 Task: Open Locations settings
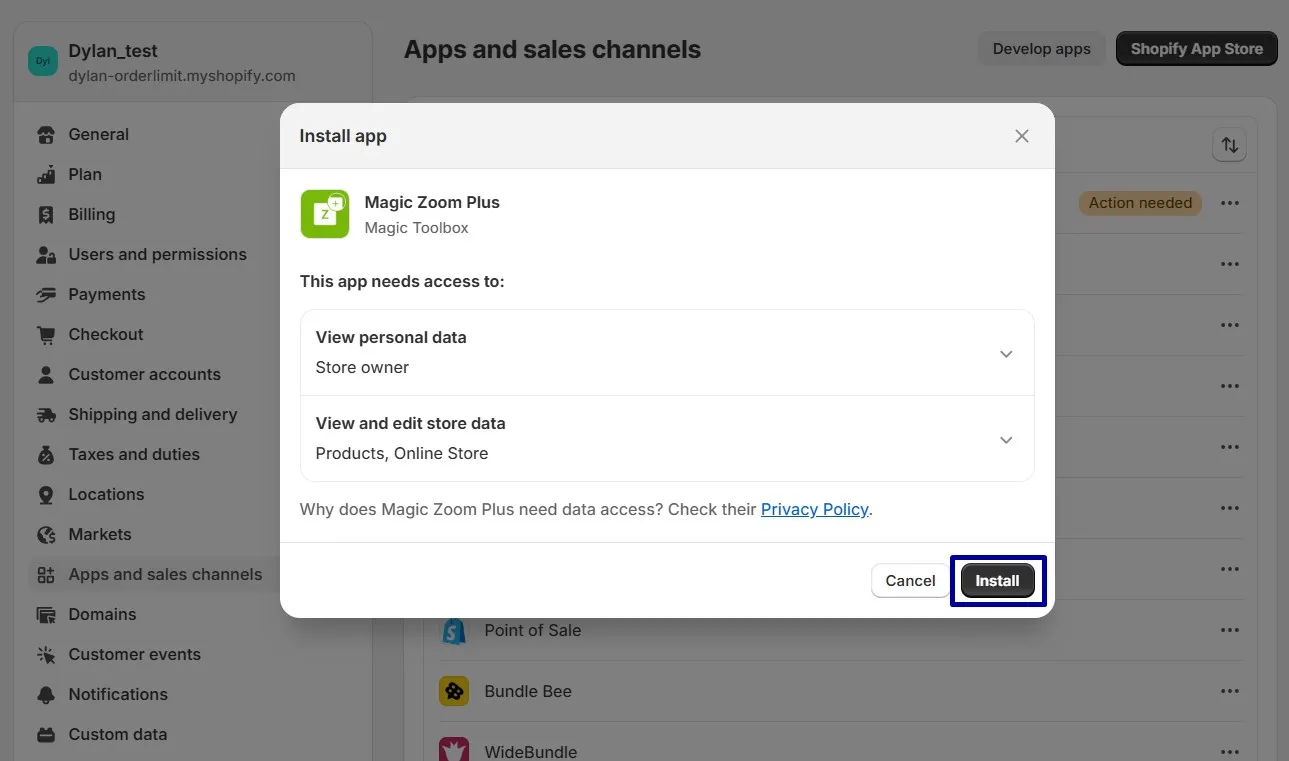pyautogui.click(x=106, y=494)
